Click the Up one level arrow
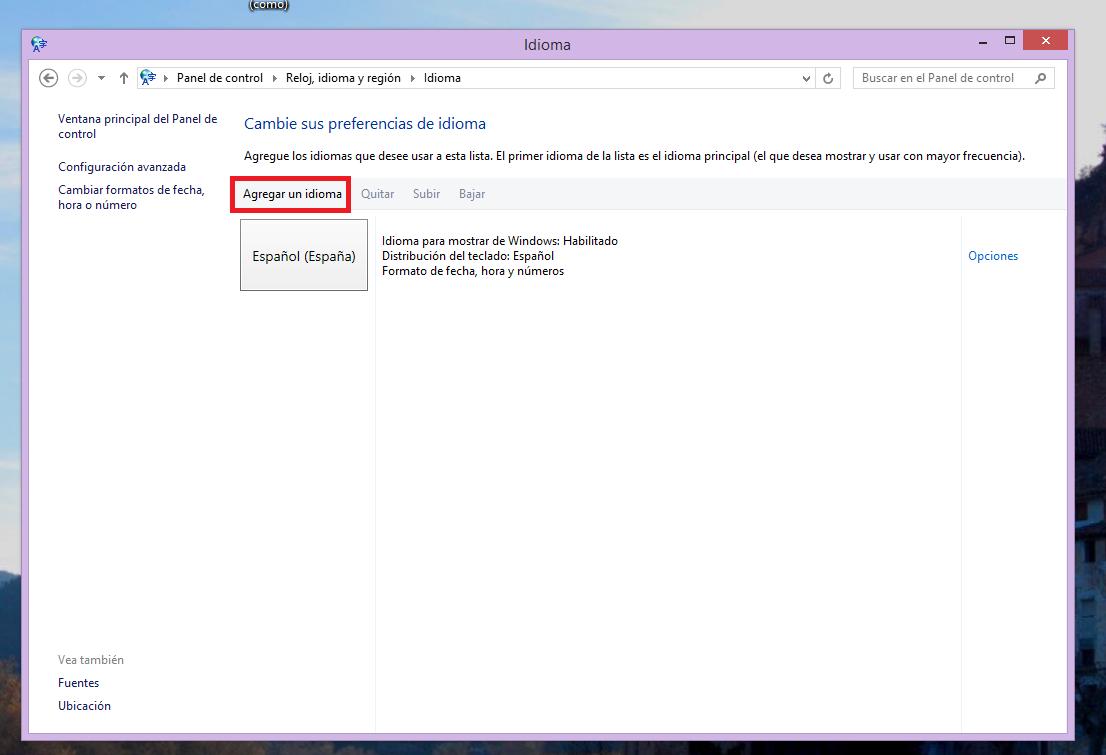 [124, 78]
